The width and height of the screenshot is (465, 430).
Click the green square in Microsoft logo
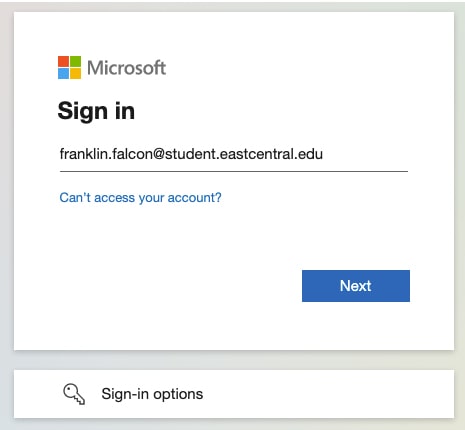[x=75, y=62]
